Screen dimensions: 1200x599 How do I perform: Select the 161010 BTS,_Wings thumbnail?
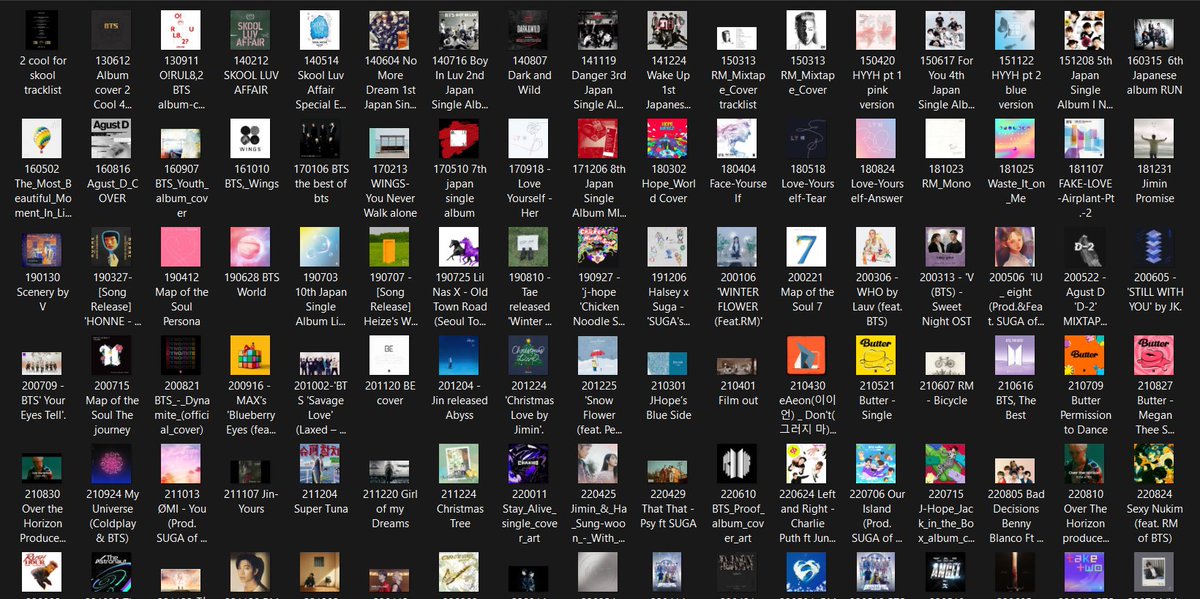(251, 139)
